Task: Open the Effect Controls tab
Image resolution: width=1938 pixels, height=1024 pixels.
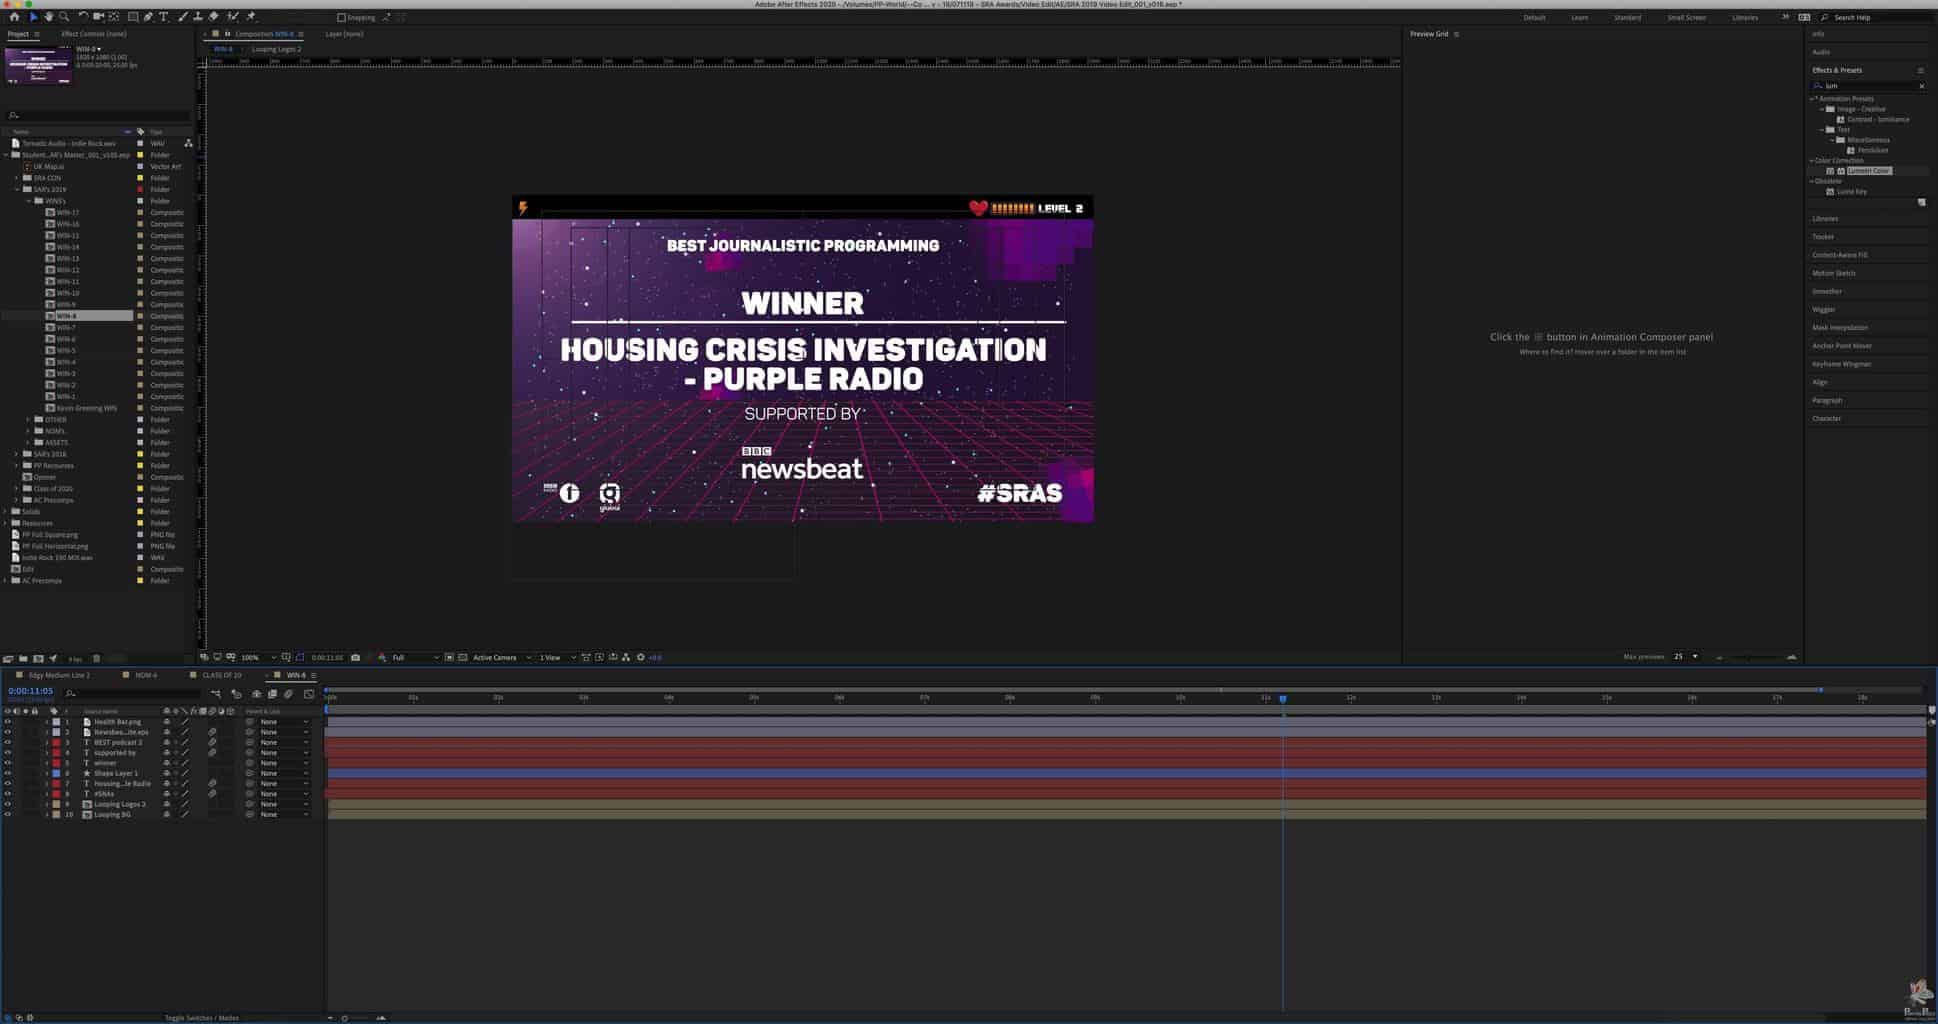Action: [93, 34]
